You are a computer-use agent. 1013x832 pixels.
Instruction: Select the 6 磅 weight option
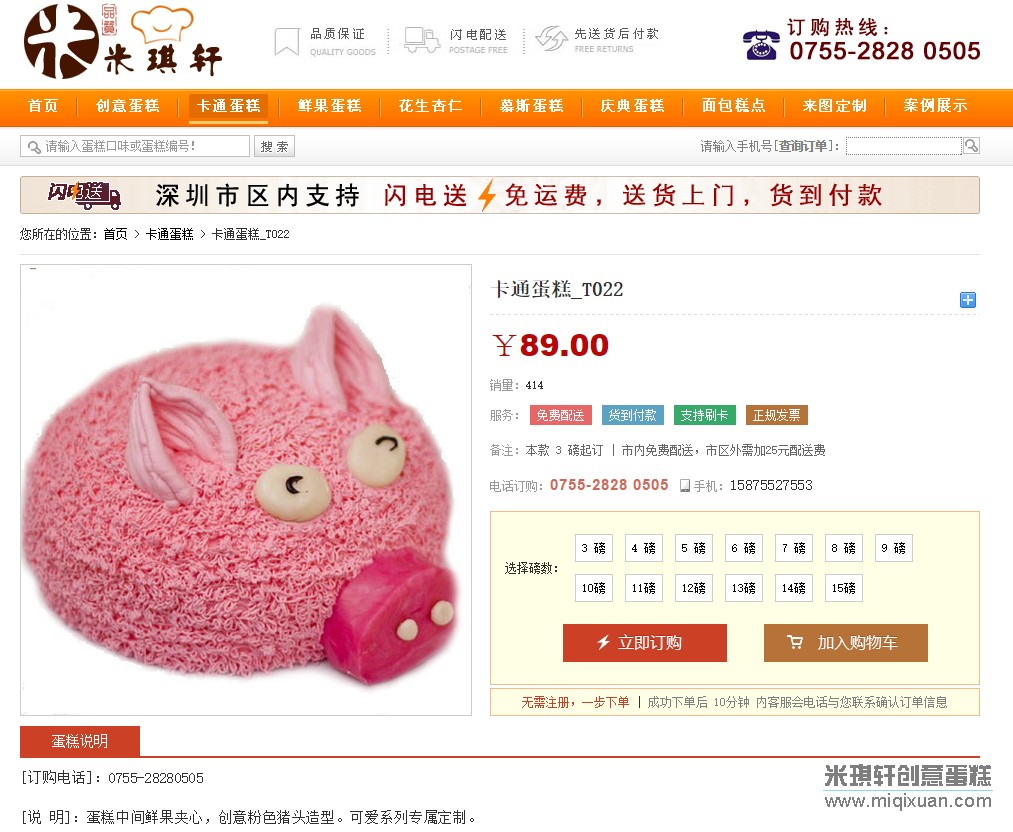(x=744, y=548)
